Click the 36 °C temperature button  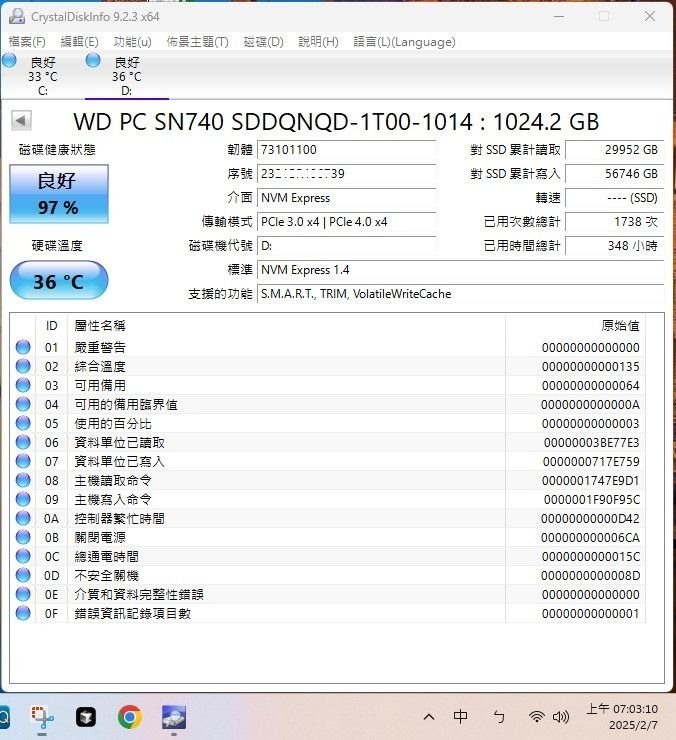(59, 281)
